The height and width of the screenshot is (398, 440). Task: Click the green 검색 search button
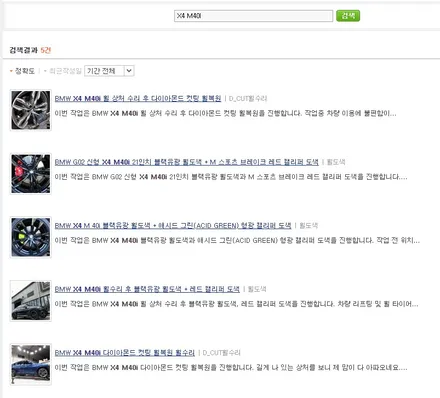pyautogui.click(x=348, y=16)
